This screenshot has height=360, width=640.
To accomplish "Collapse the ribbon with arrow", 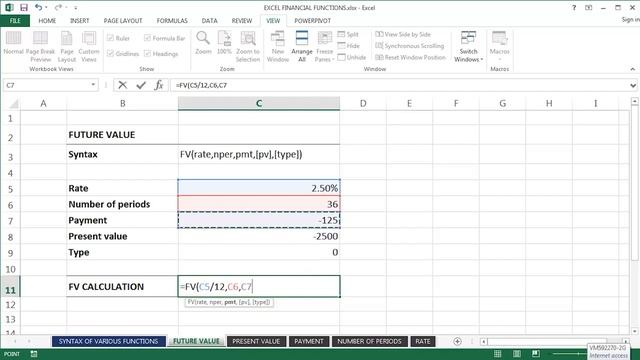I will click(632, 69).
